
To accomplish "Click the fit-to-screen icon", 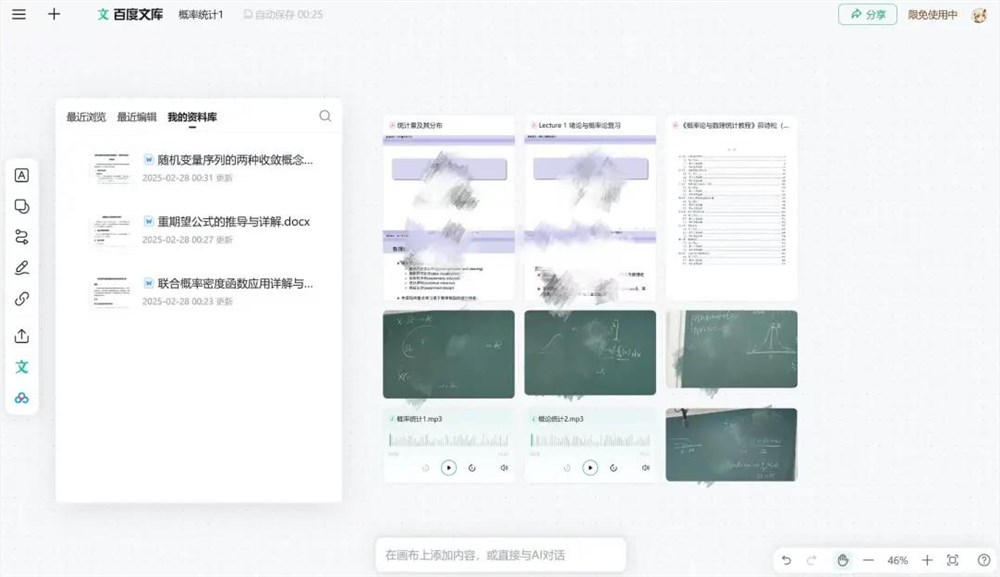I will 951,560.
